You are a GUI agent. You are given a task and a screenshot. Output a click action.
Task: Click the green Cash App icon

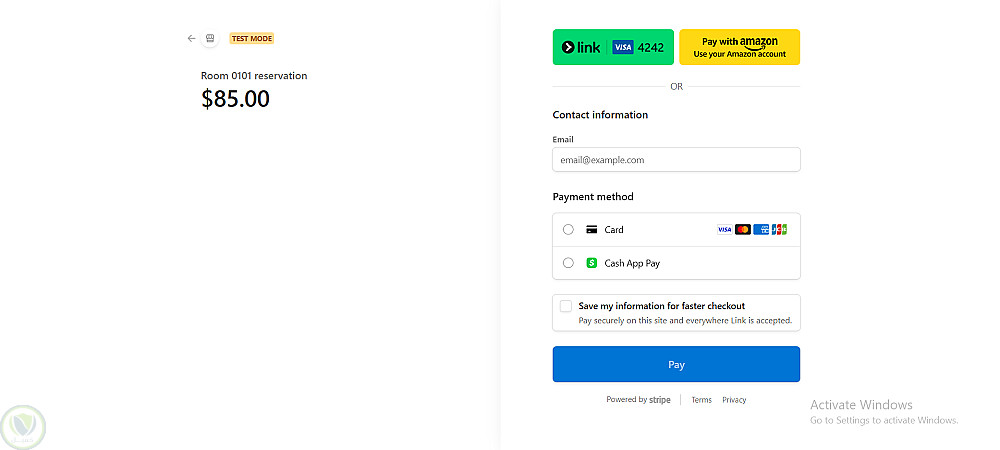click(592, 263)
